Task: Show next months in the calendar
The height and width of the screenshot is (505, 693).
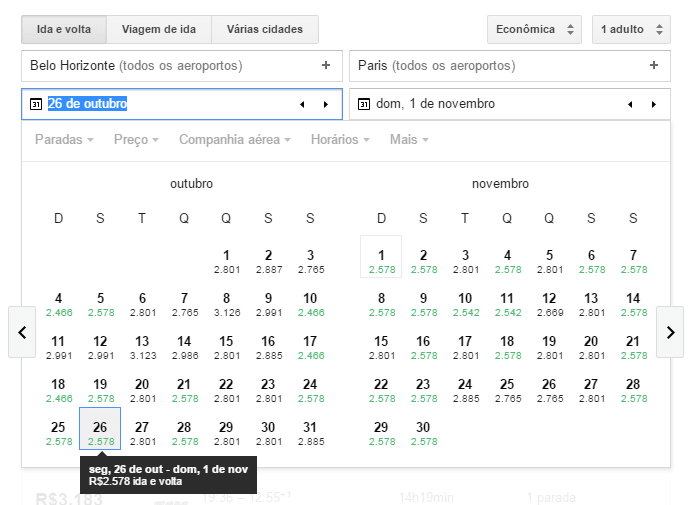Action: [670, 332]
